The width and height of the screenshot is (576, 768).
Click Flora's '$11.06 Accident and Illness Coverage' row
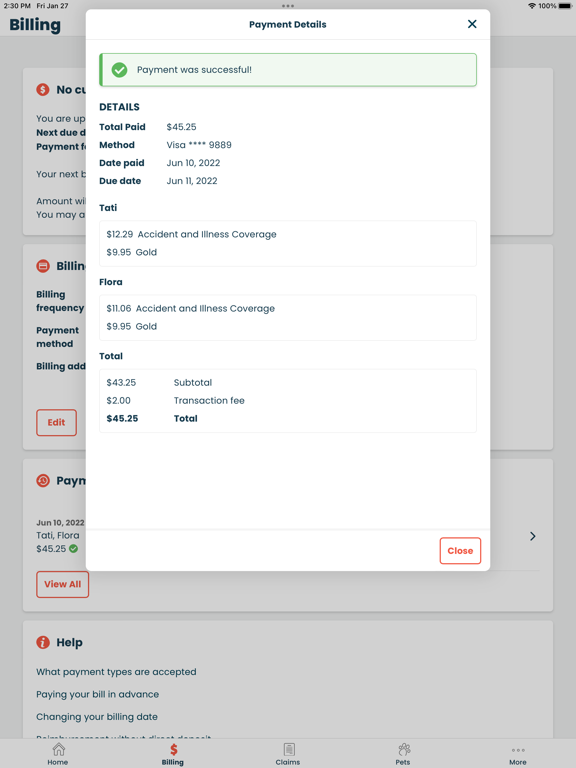(191, 309)
